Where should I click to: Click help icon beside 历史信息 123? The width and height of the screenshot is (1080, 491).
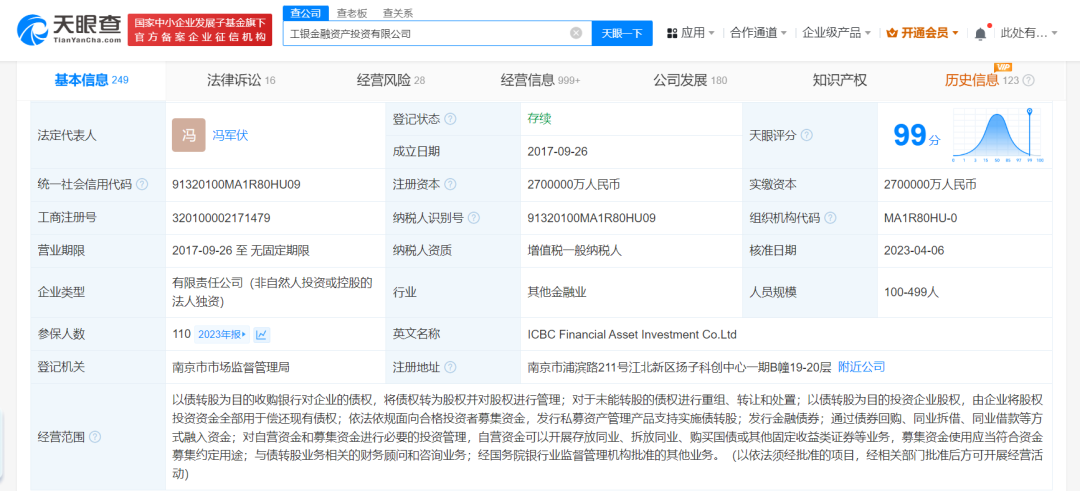[x=1028, y=81]
